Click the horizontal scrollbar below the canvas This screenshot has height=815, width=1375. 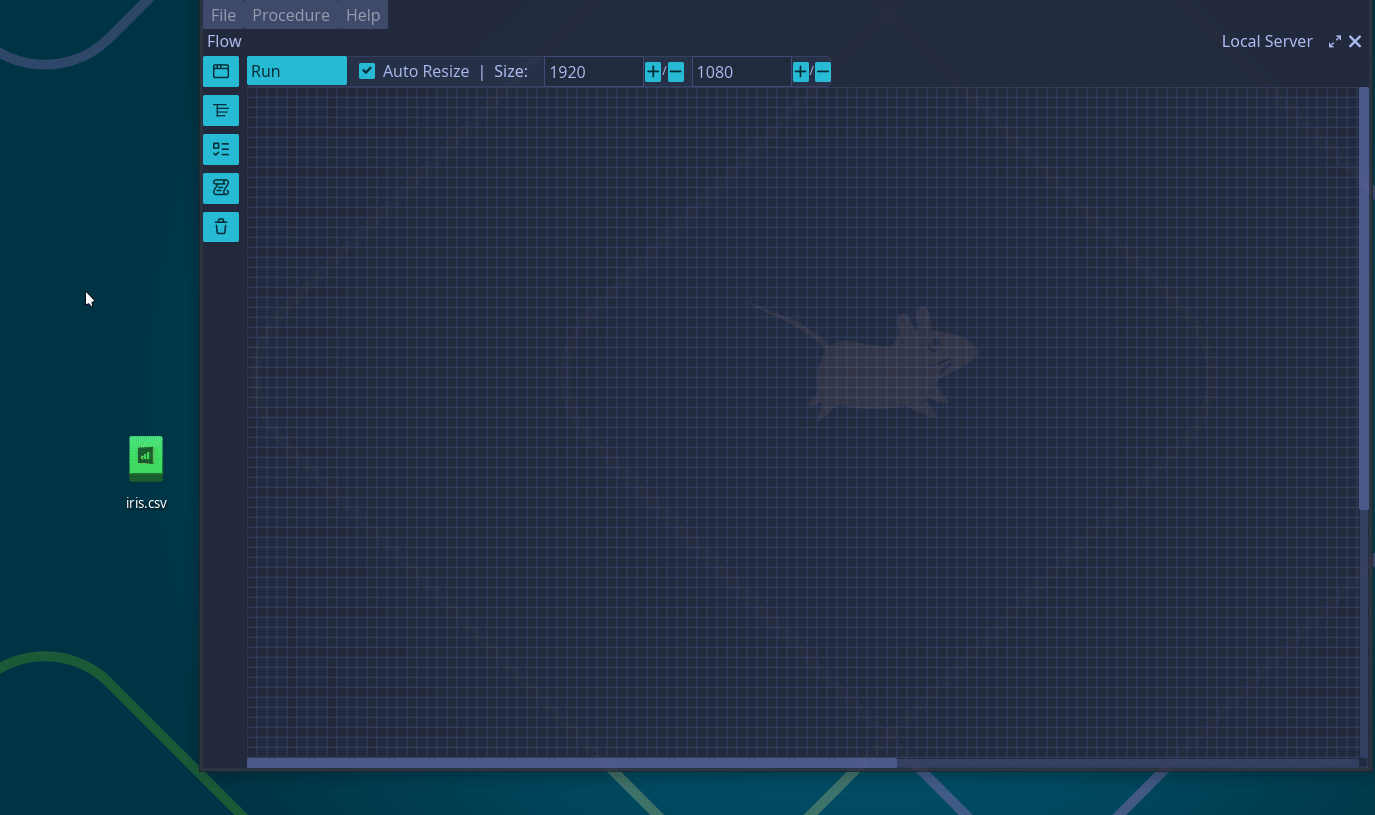(571, 762)
